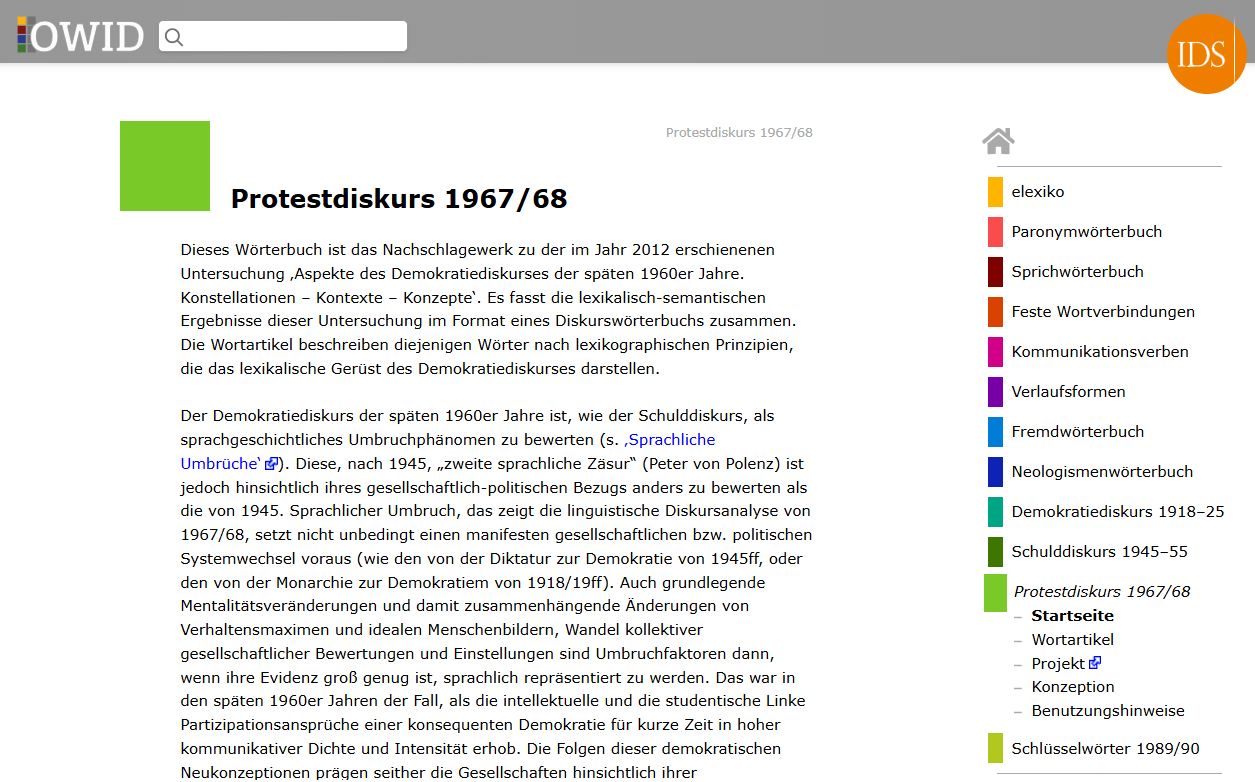Click the blue square beside Fremdwörterbuch

(995, 431)
